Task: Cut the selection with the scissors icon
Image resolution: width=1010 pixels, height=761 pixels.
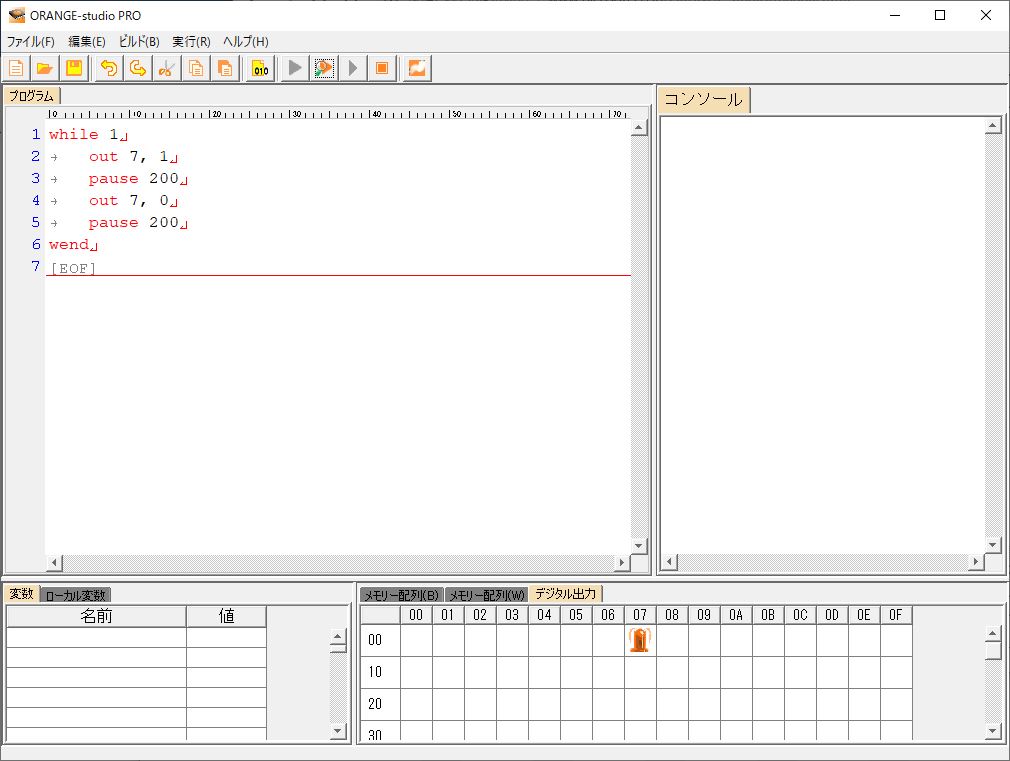Action: 166,68
